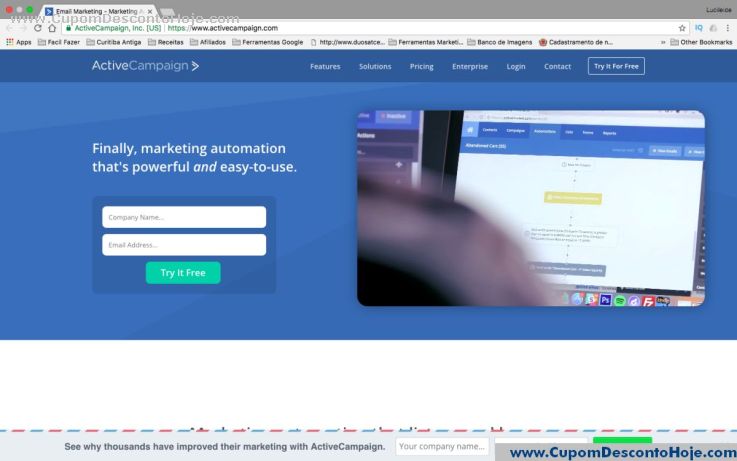Reload the page with the refresh icon
Screen dimensions: 737x461
[38, 28]
